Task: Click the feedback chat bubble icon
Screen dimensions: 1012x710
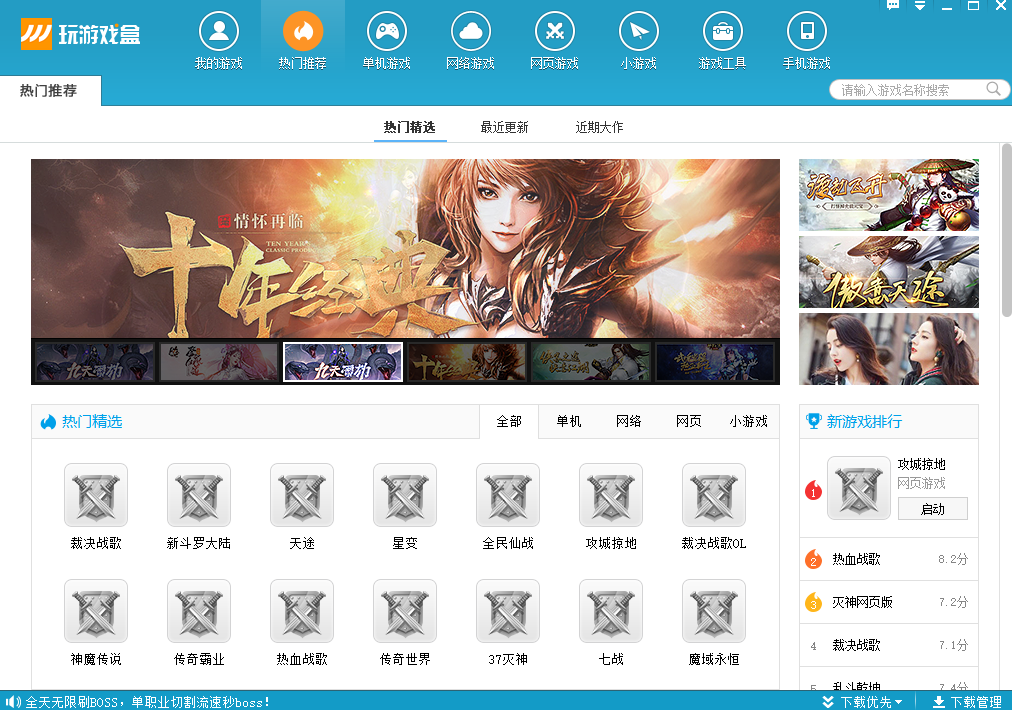Action: pos(893,6)
